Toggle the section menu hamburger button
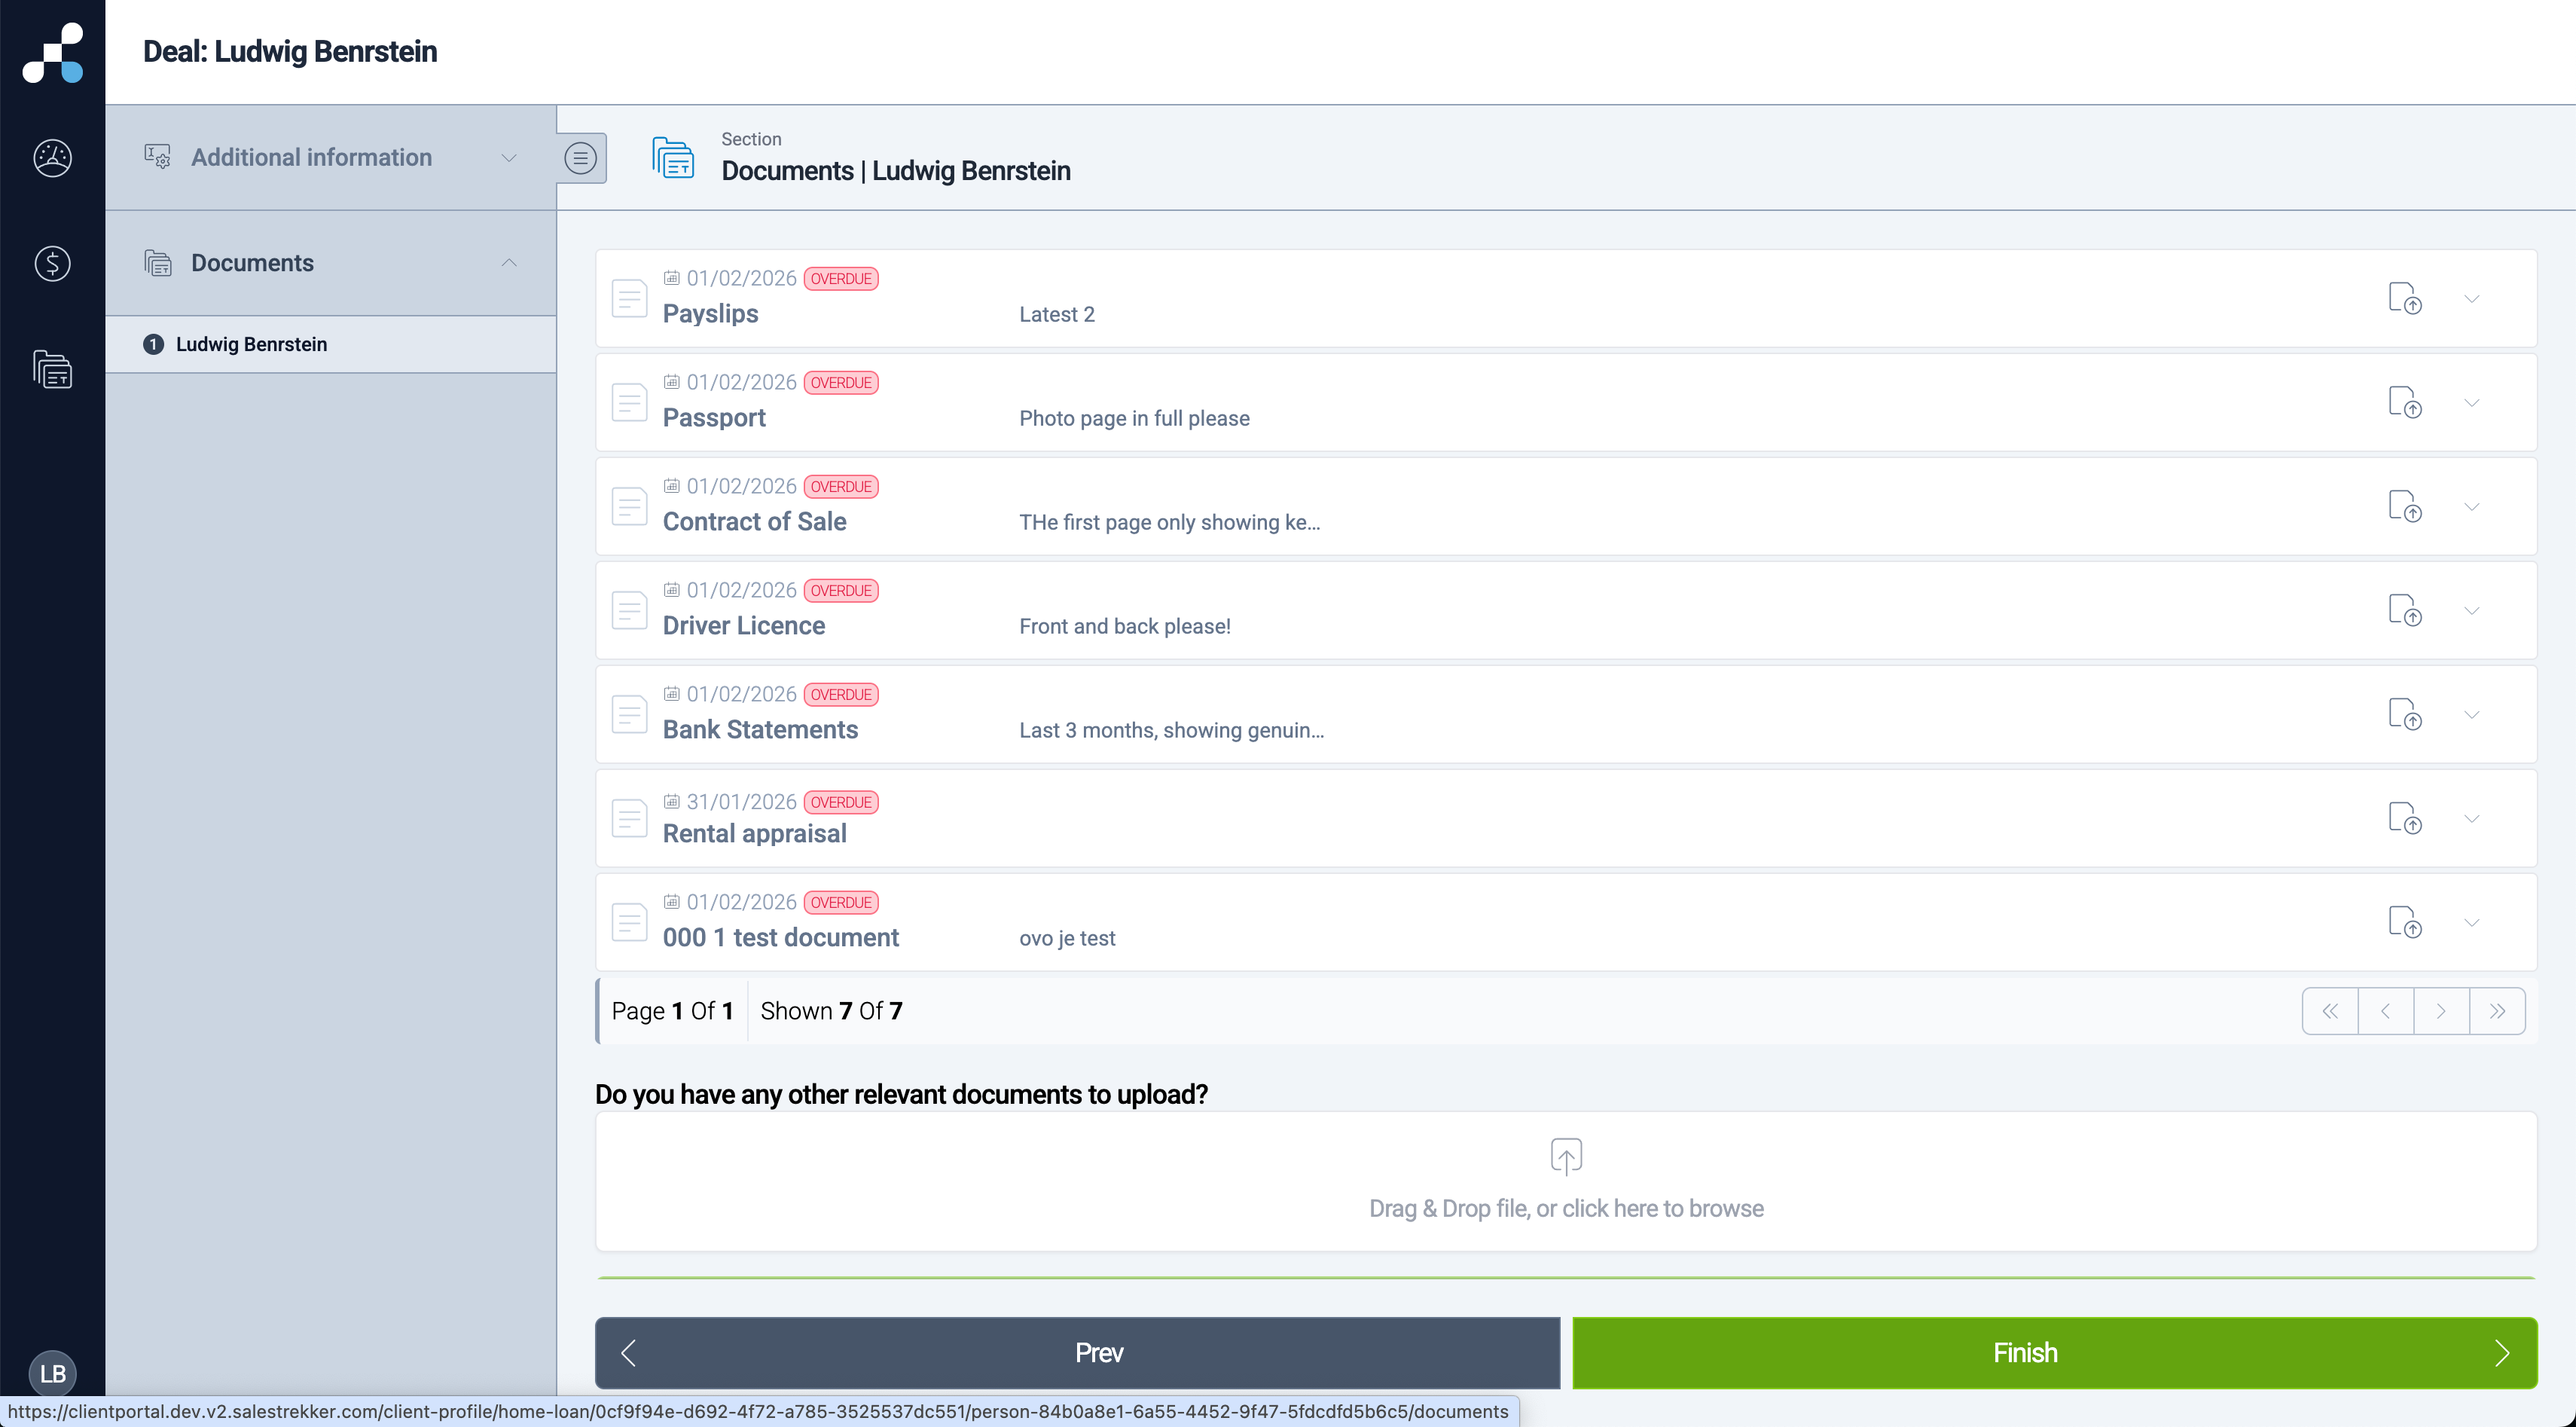 coord(581,158)
